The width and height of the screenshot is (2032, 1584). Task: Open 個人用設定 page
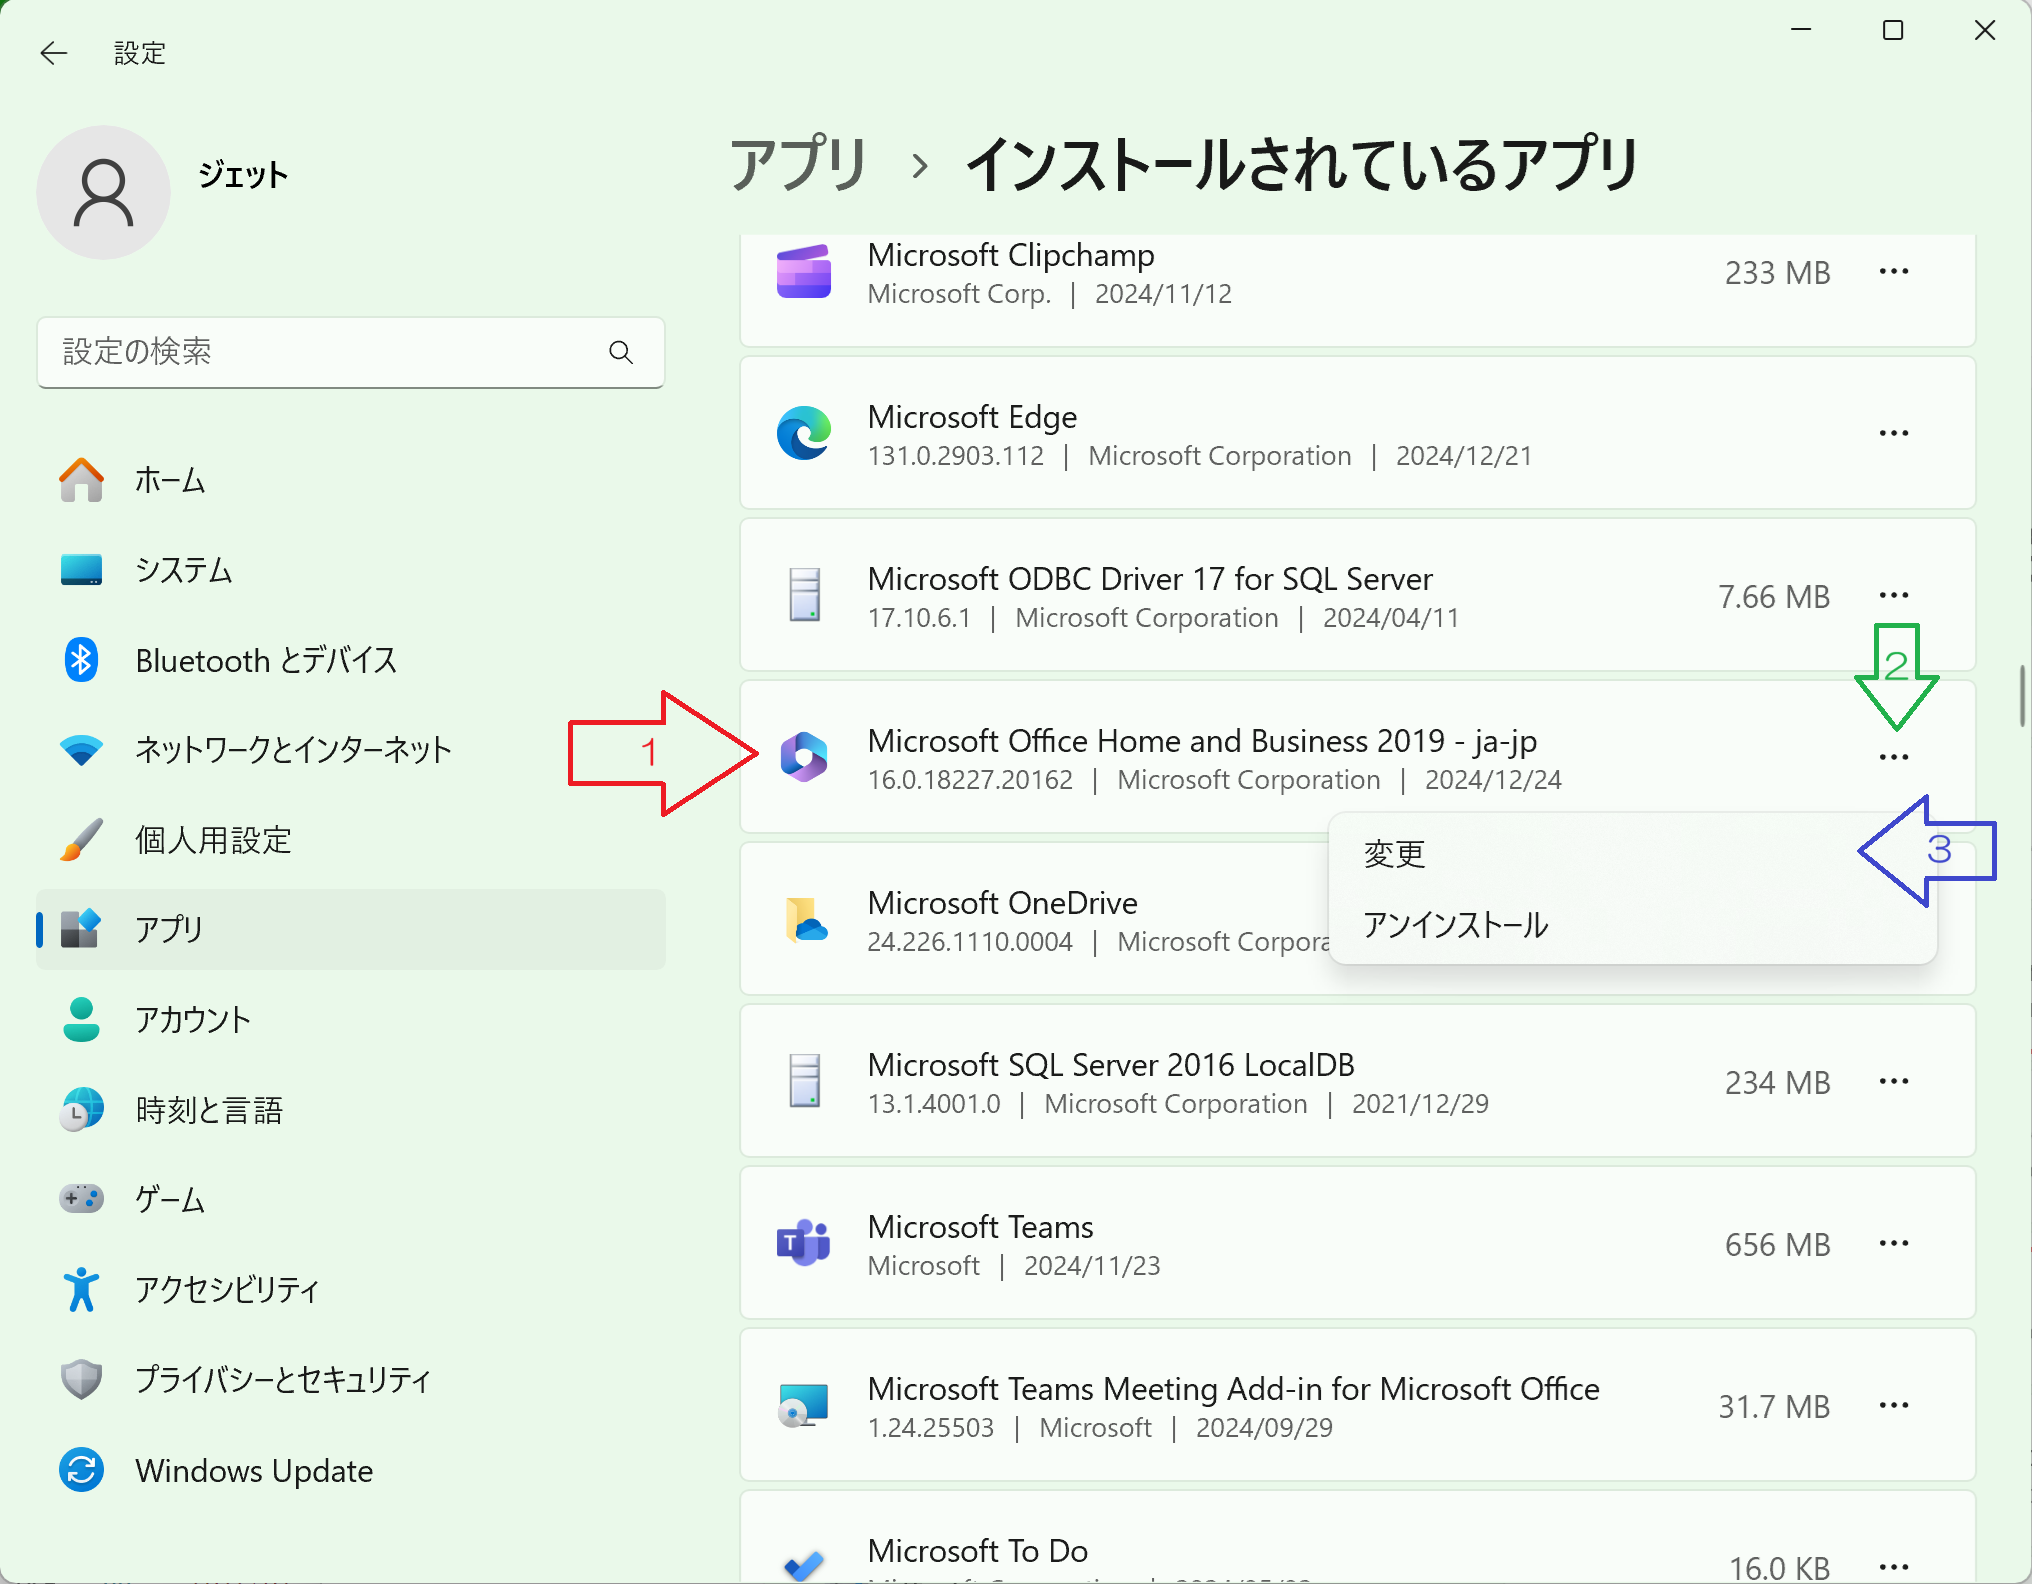(x=351, y=840)
